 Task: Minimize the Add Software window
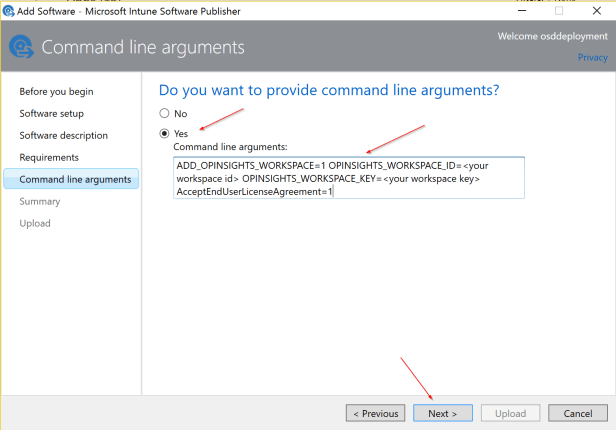tap(522, 11)
